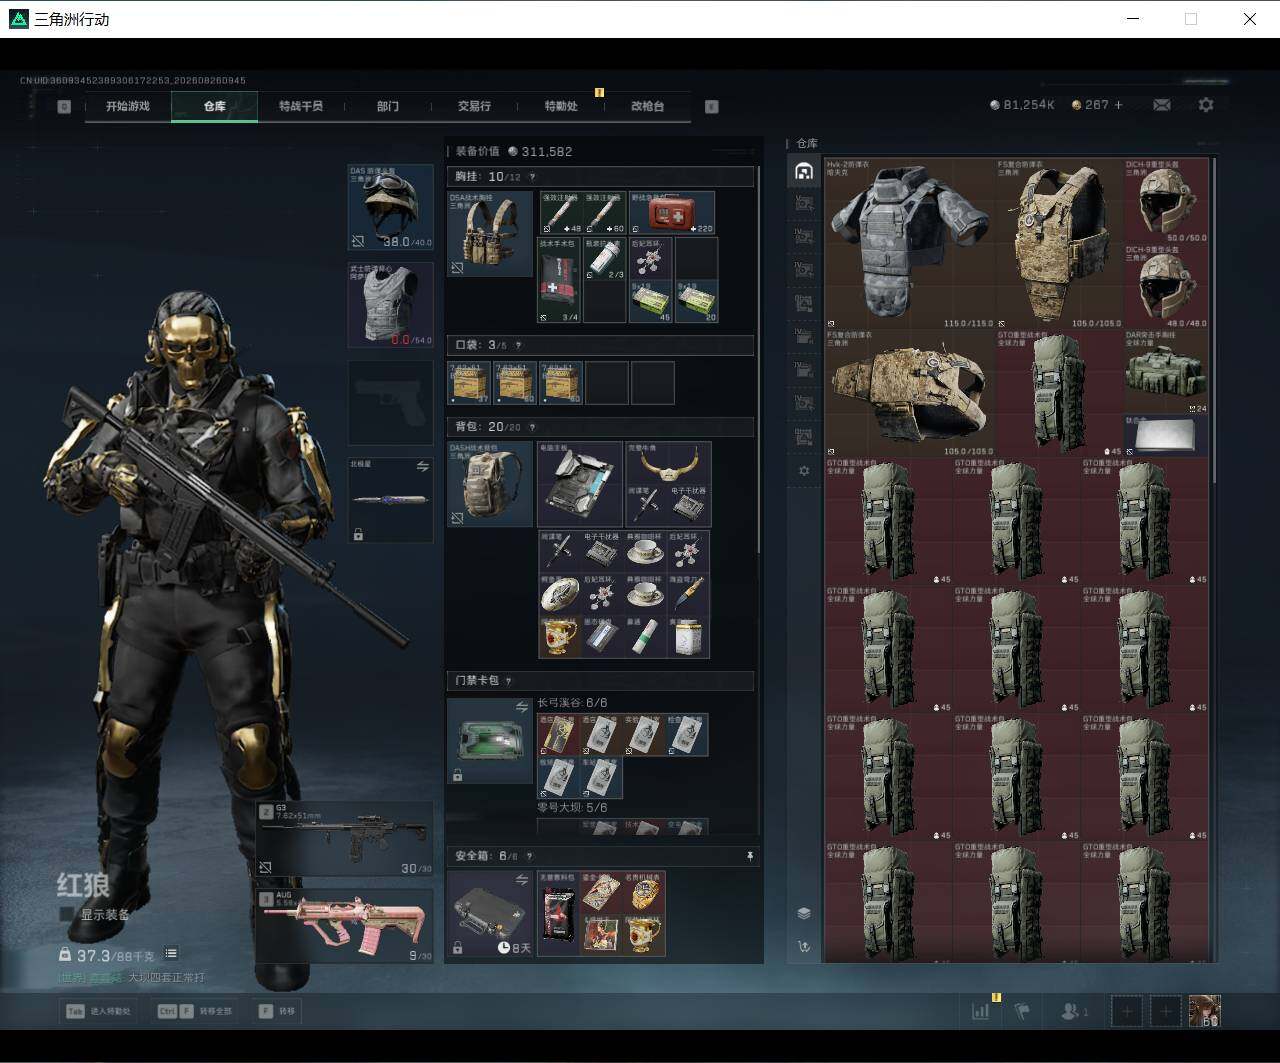
Task: Click the second empty squad slot plus button
Action: tap(1166, 1011)
